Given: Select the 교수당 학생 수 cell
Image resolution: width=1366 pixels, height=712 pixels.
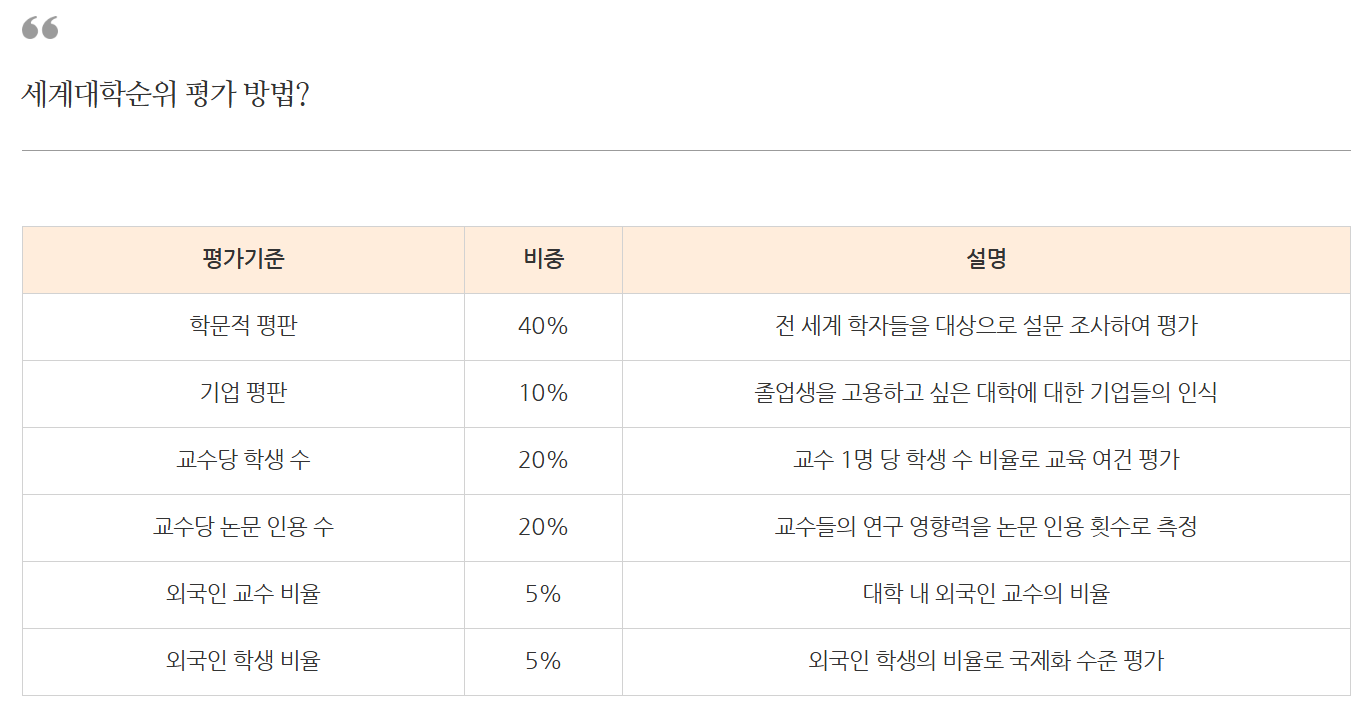Looking at the screenshot, I should (243, 461).
